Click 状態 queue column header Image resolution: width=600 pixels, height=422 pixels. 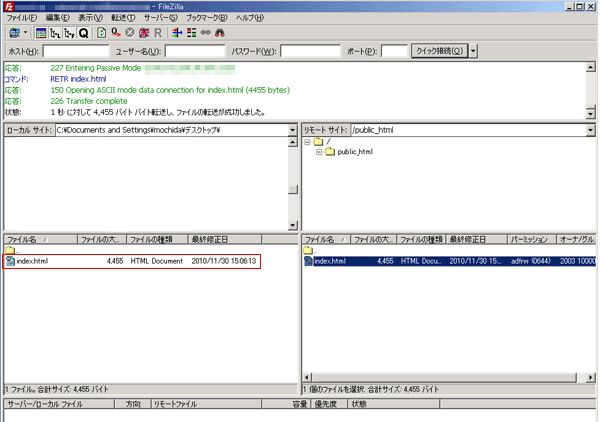click(x=393, y=404)
